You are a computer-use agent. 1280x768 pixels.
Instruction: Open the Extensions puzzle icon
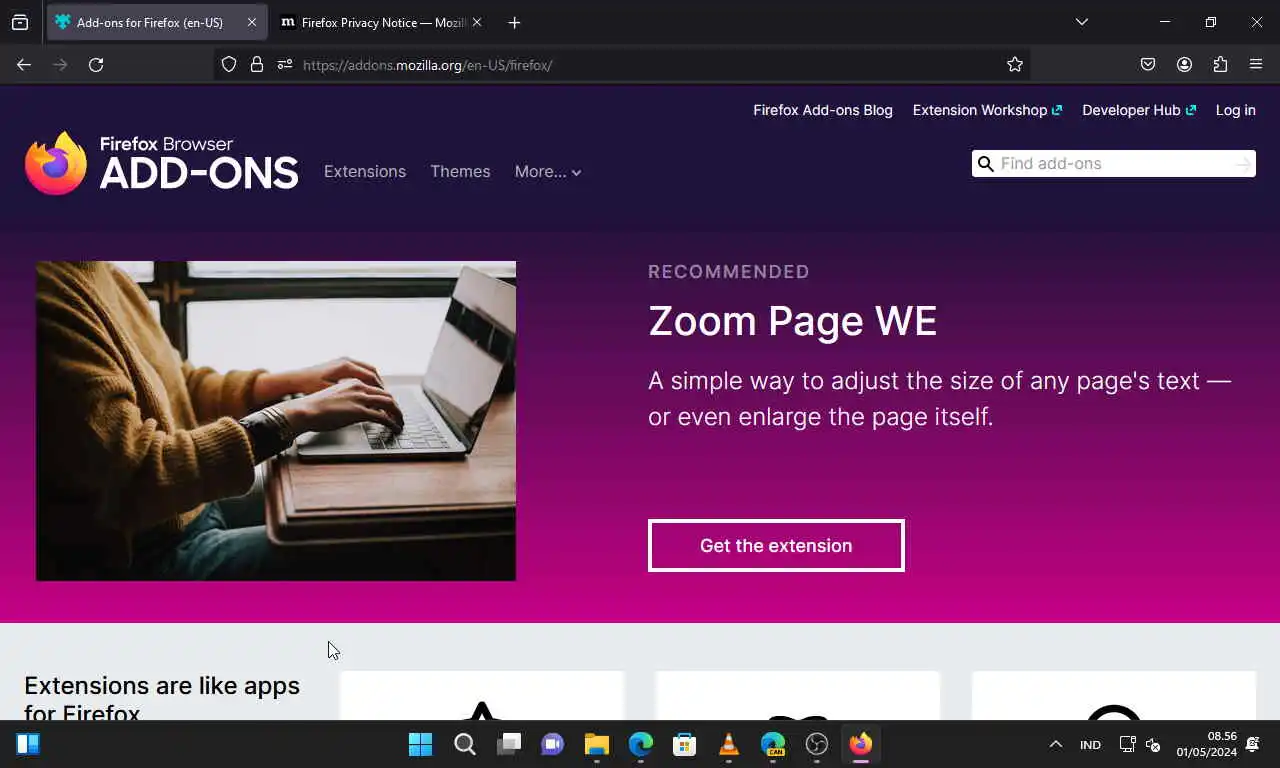(x=1220, y=65)
